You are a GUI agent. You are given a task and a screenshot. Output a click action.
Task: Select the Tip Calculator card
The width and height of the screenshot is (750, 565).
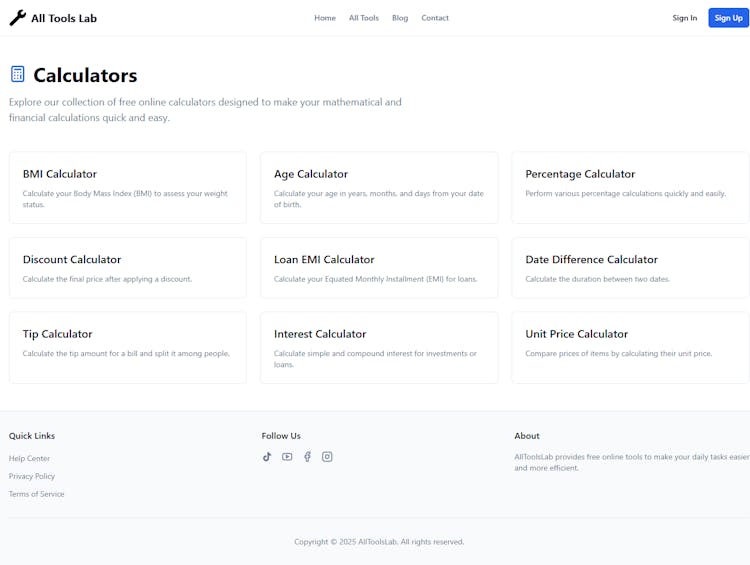(127, 347)
